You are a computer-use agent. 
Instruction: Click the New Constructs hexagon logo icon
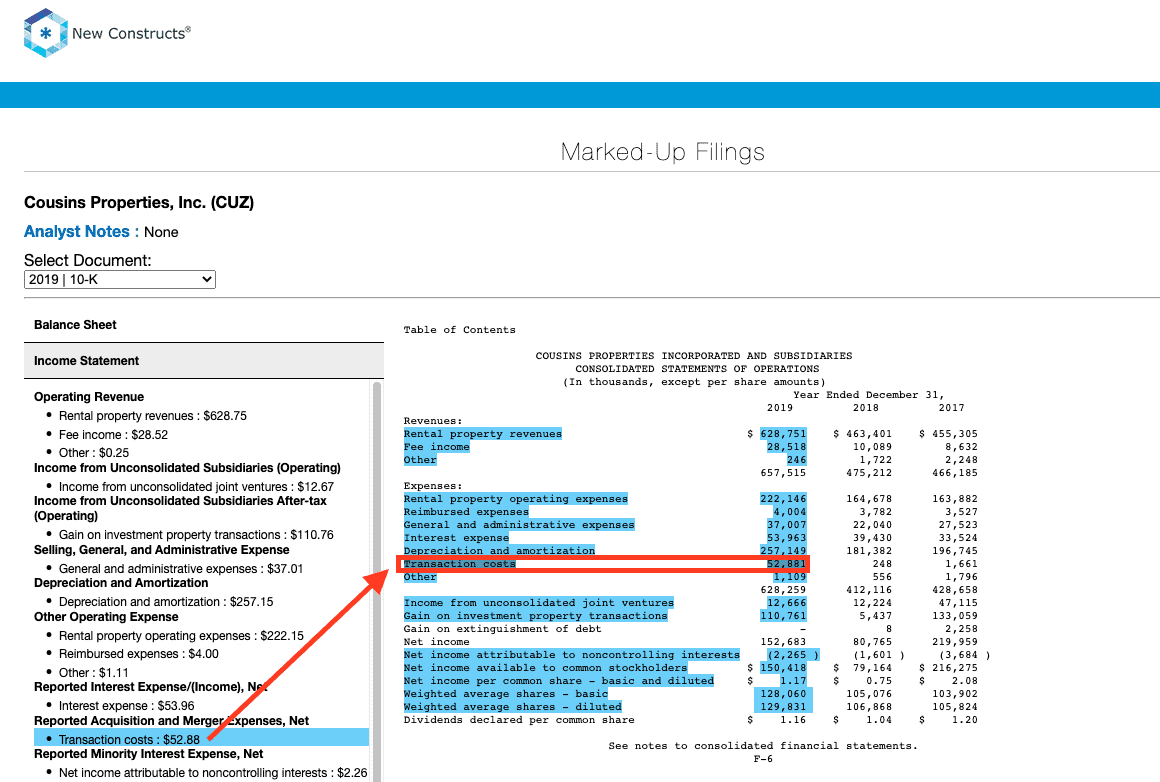click(46, 33)
